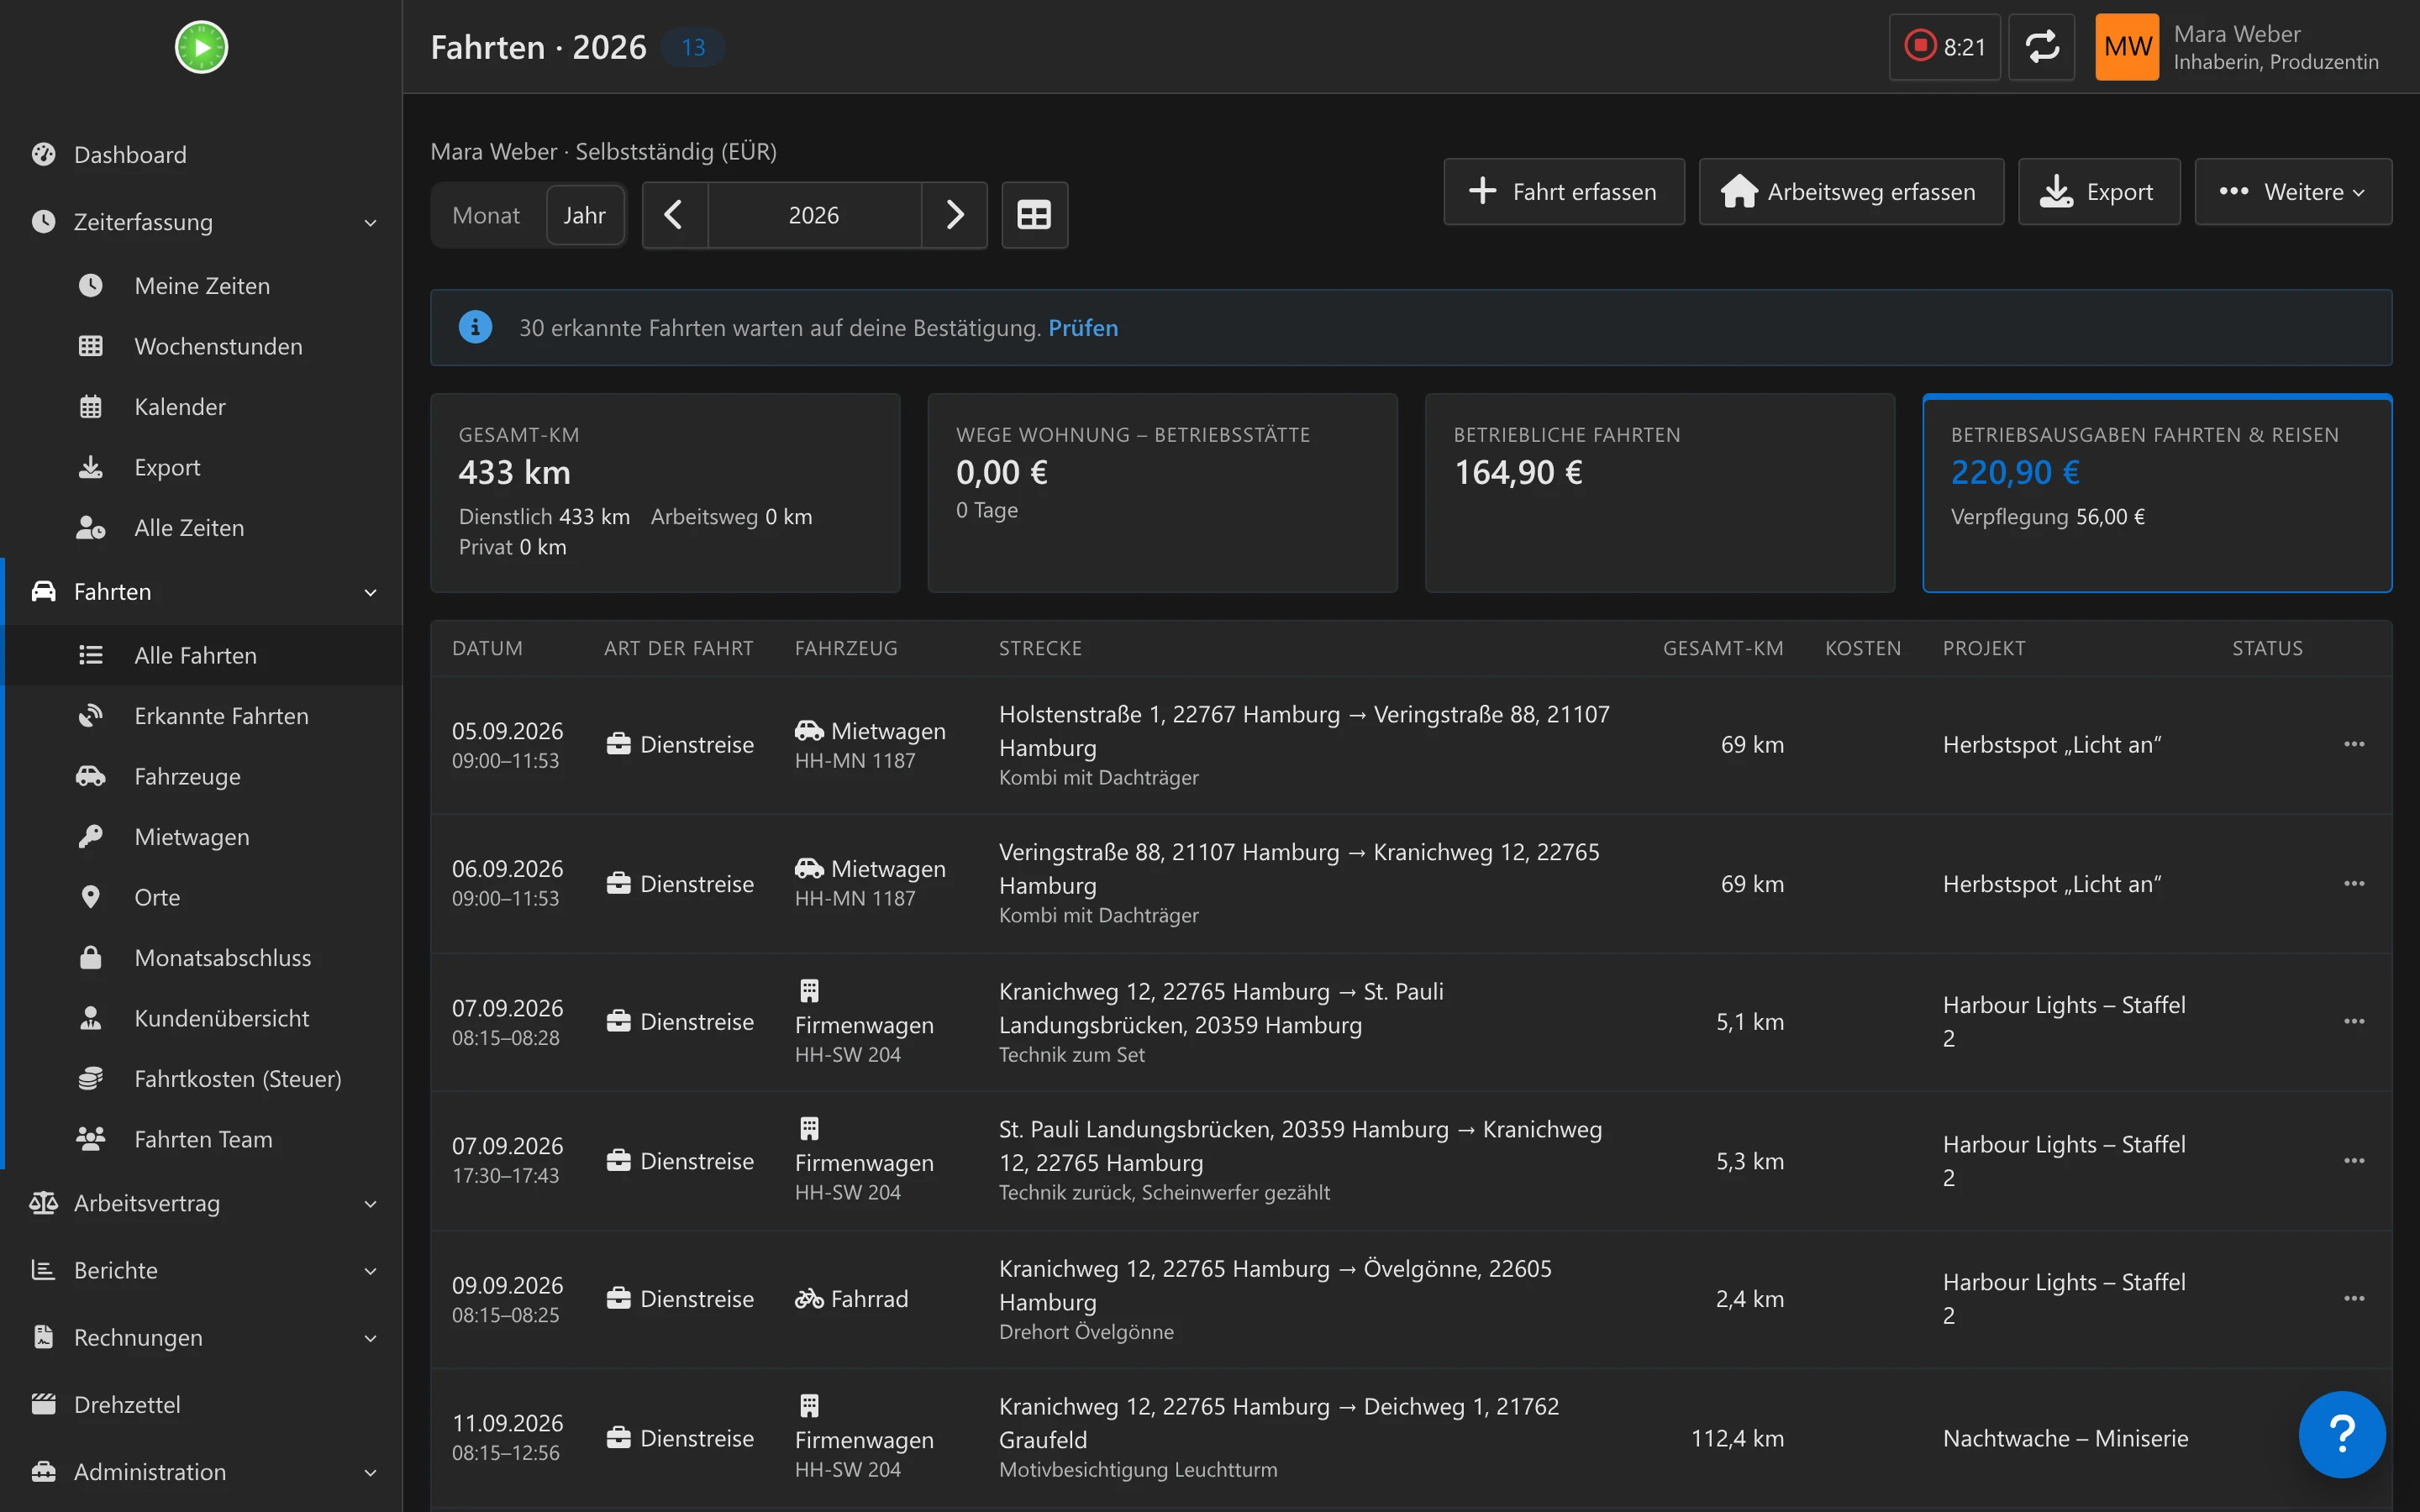This screenshot has height=1512, width=2420.
Task: Open Meine Zeiten page
Action: [x=201, y=286]
